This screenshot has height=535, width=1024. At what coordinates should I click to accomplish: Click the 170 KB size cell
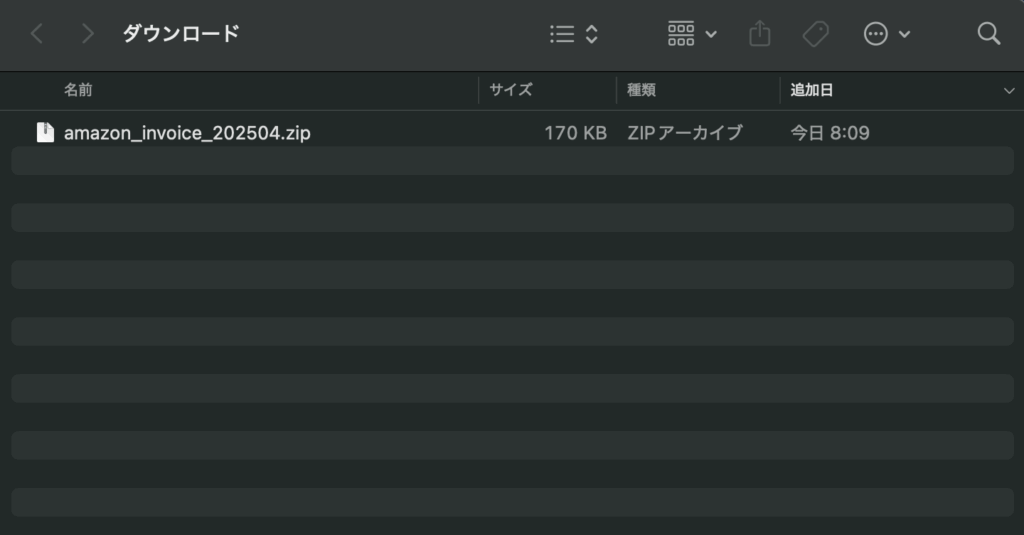tap(575, 132)
